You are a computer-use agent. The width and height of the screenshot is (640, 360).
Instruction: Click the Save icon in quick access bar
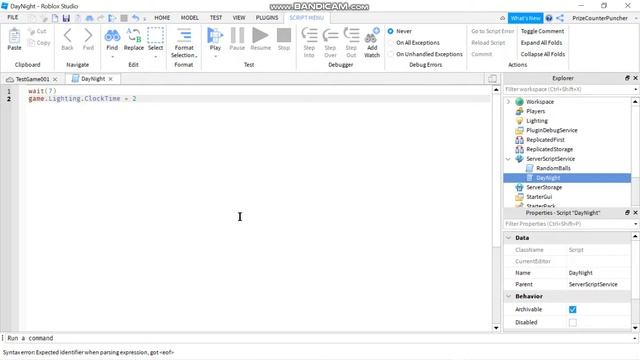[66, 18]
